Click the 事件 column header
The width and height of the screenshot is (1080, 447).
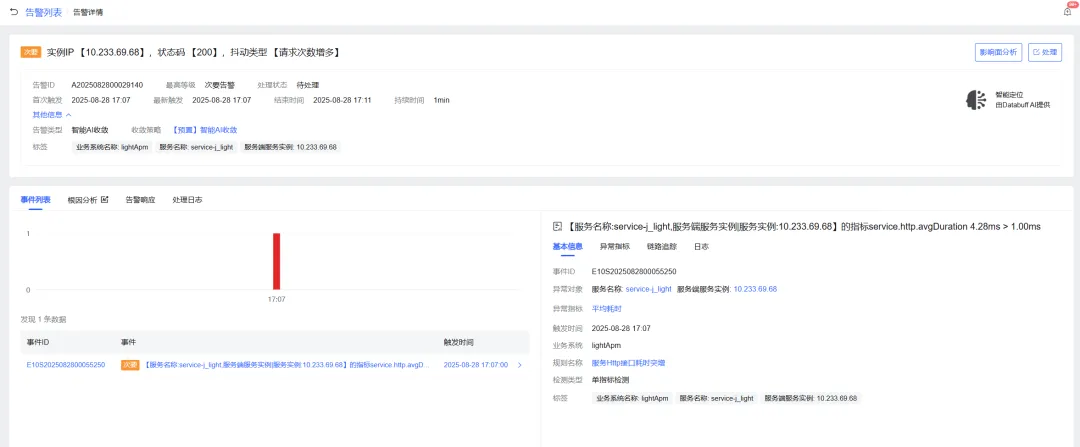tap(128, 342)
